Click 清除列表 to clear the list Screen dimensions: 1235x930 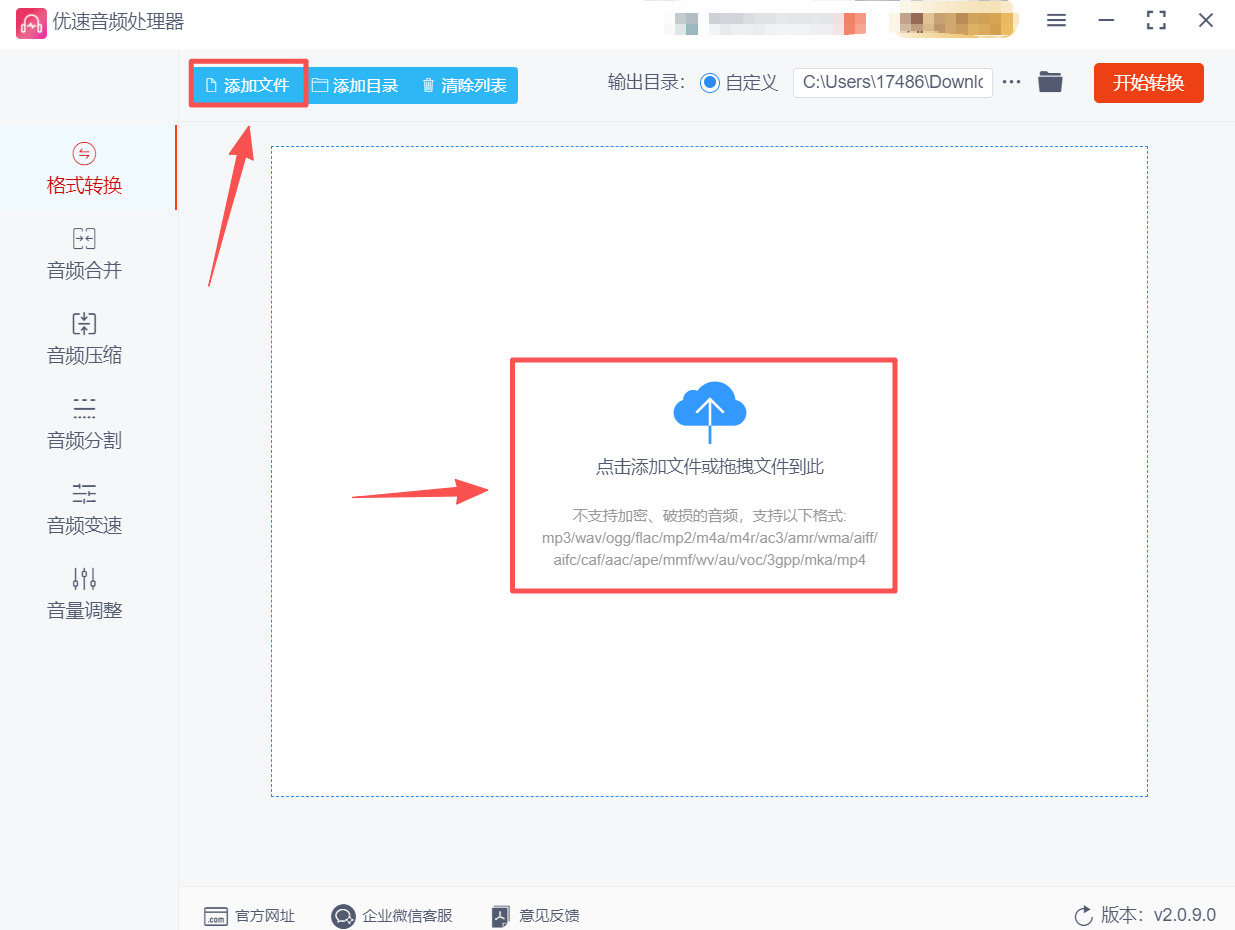pos(464,85)
